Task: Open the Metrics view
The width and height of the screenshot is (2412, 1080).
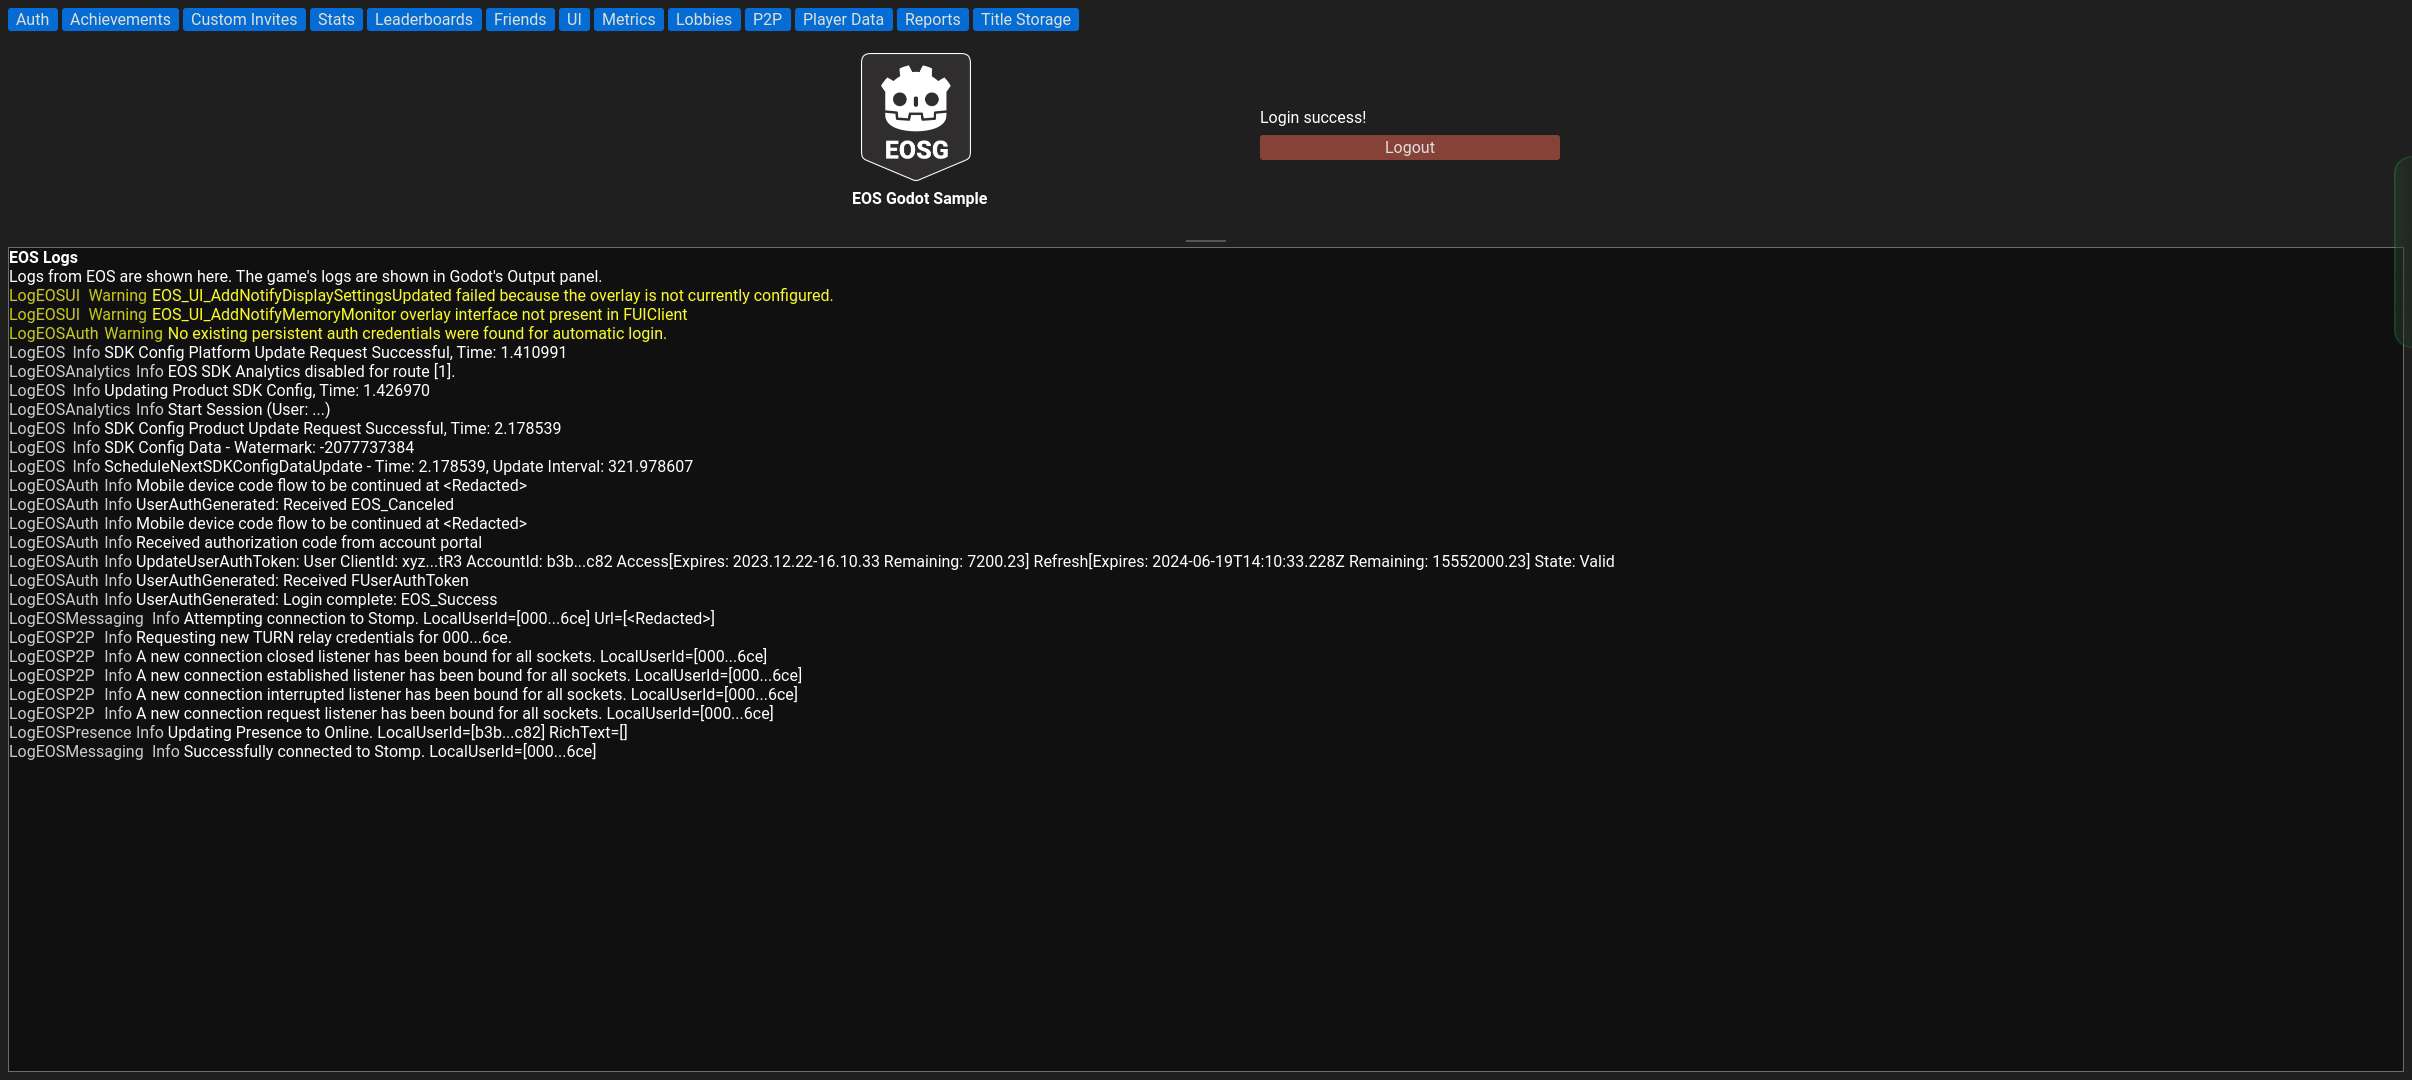Action: (x=628, y=20)
